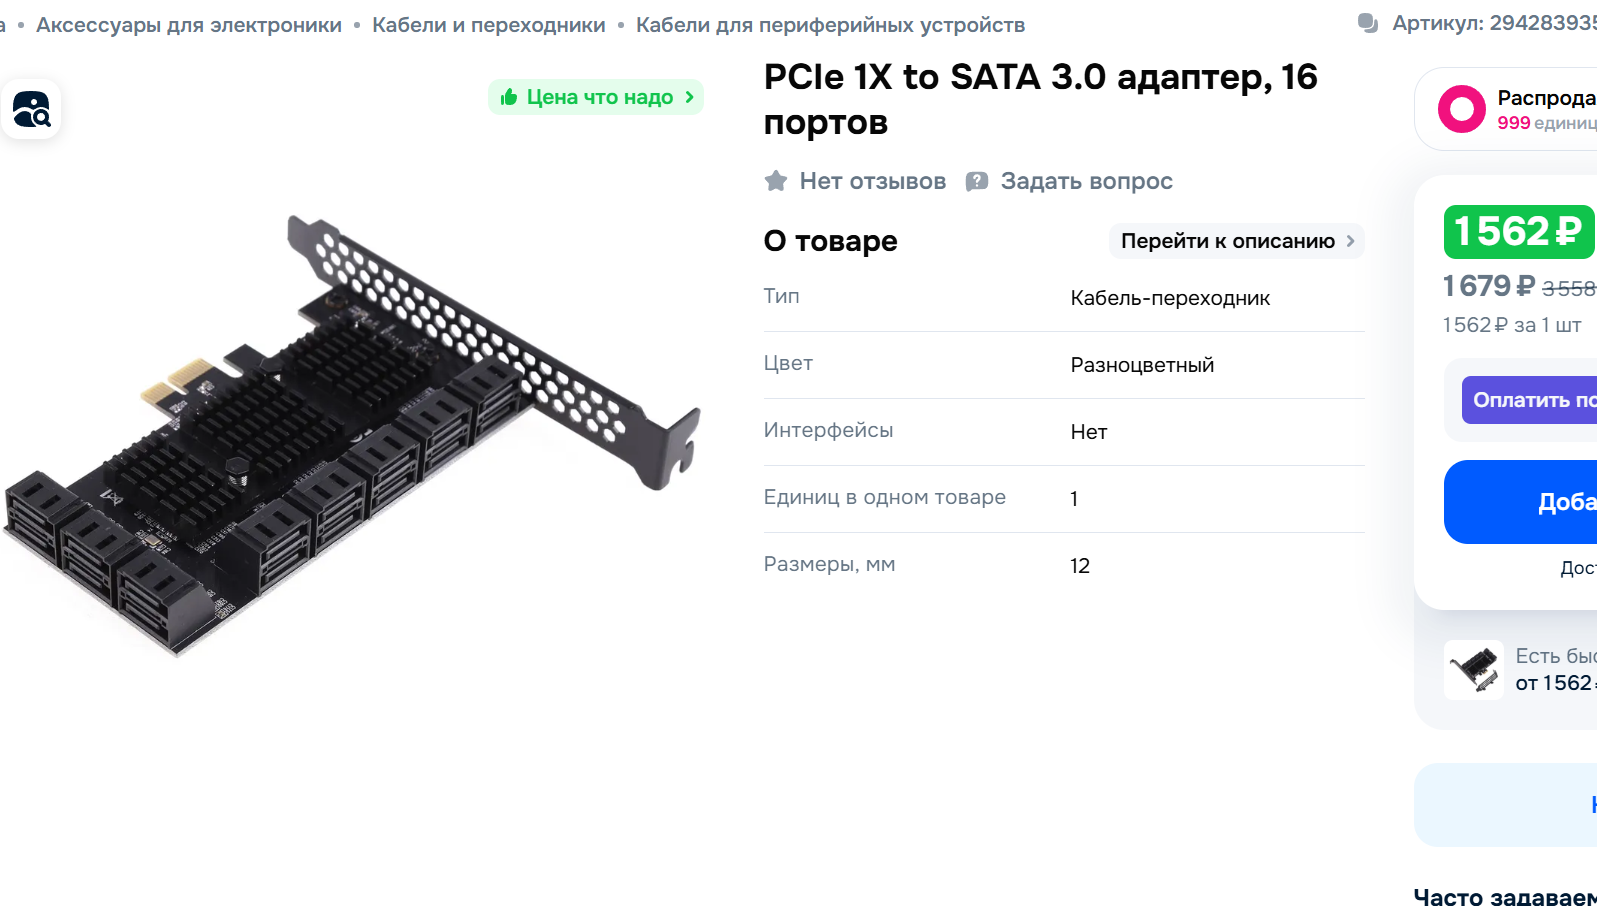Open the Кабели для периферийных устройств breadcrumb

click(831, 25)
